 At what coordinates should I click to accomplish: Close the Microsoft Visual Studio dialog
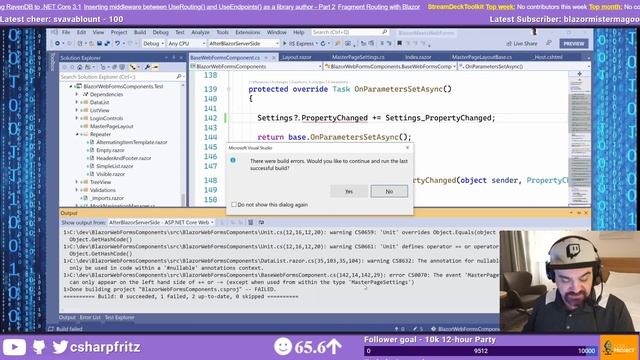(x=407, y=148)
